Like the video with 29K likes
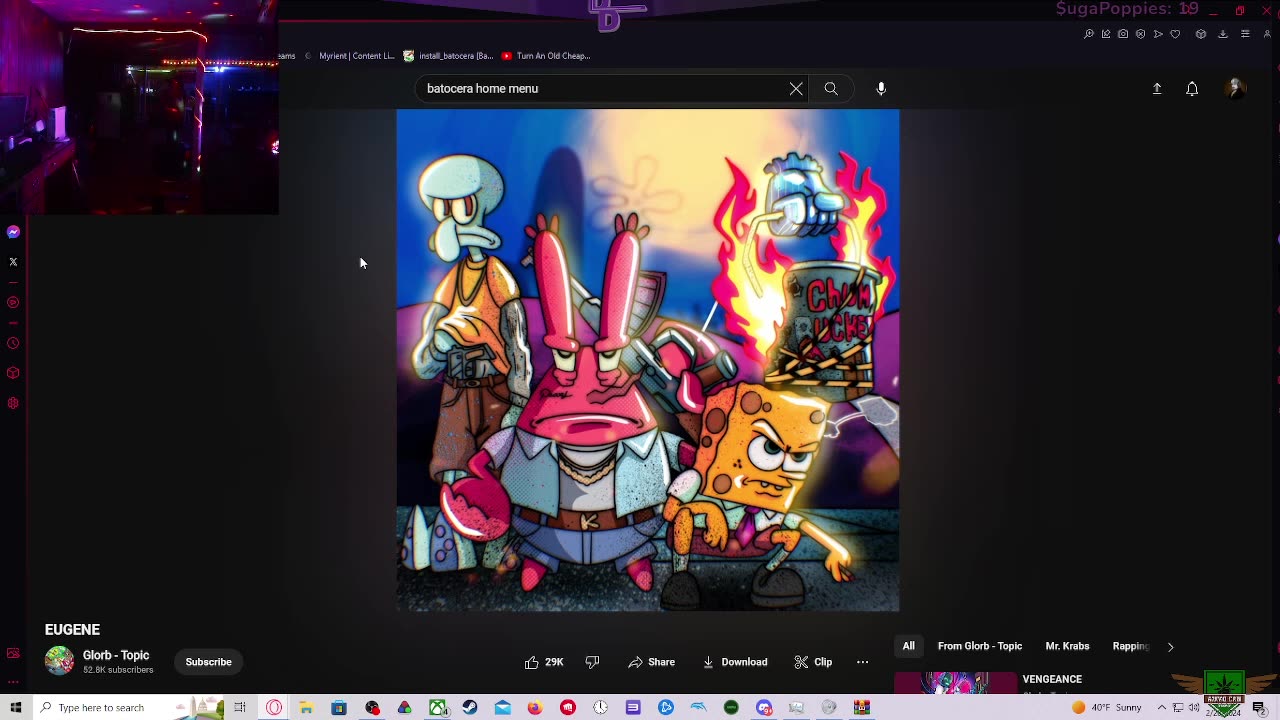1280x720 pixels. [x=544, y=662]
